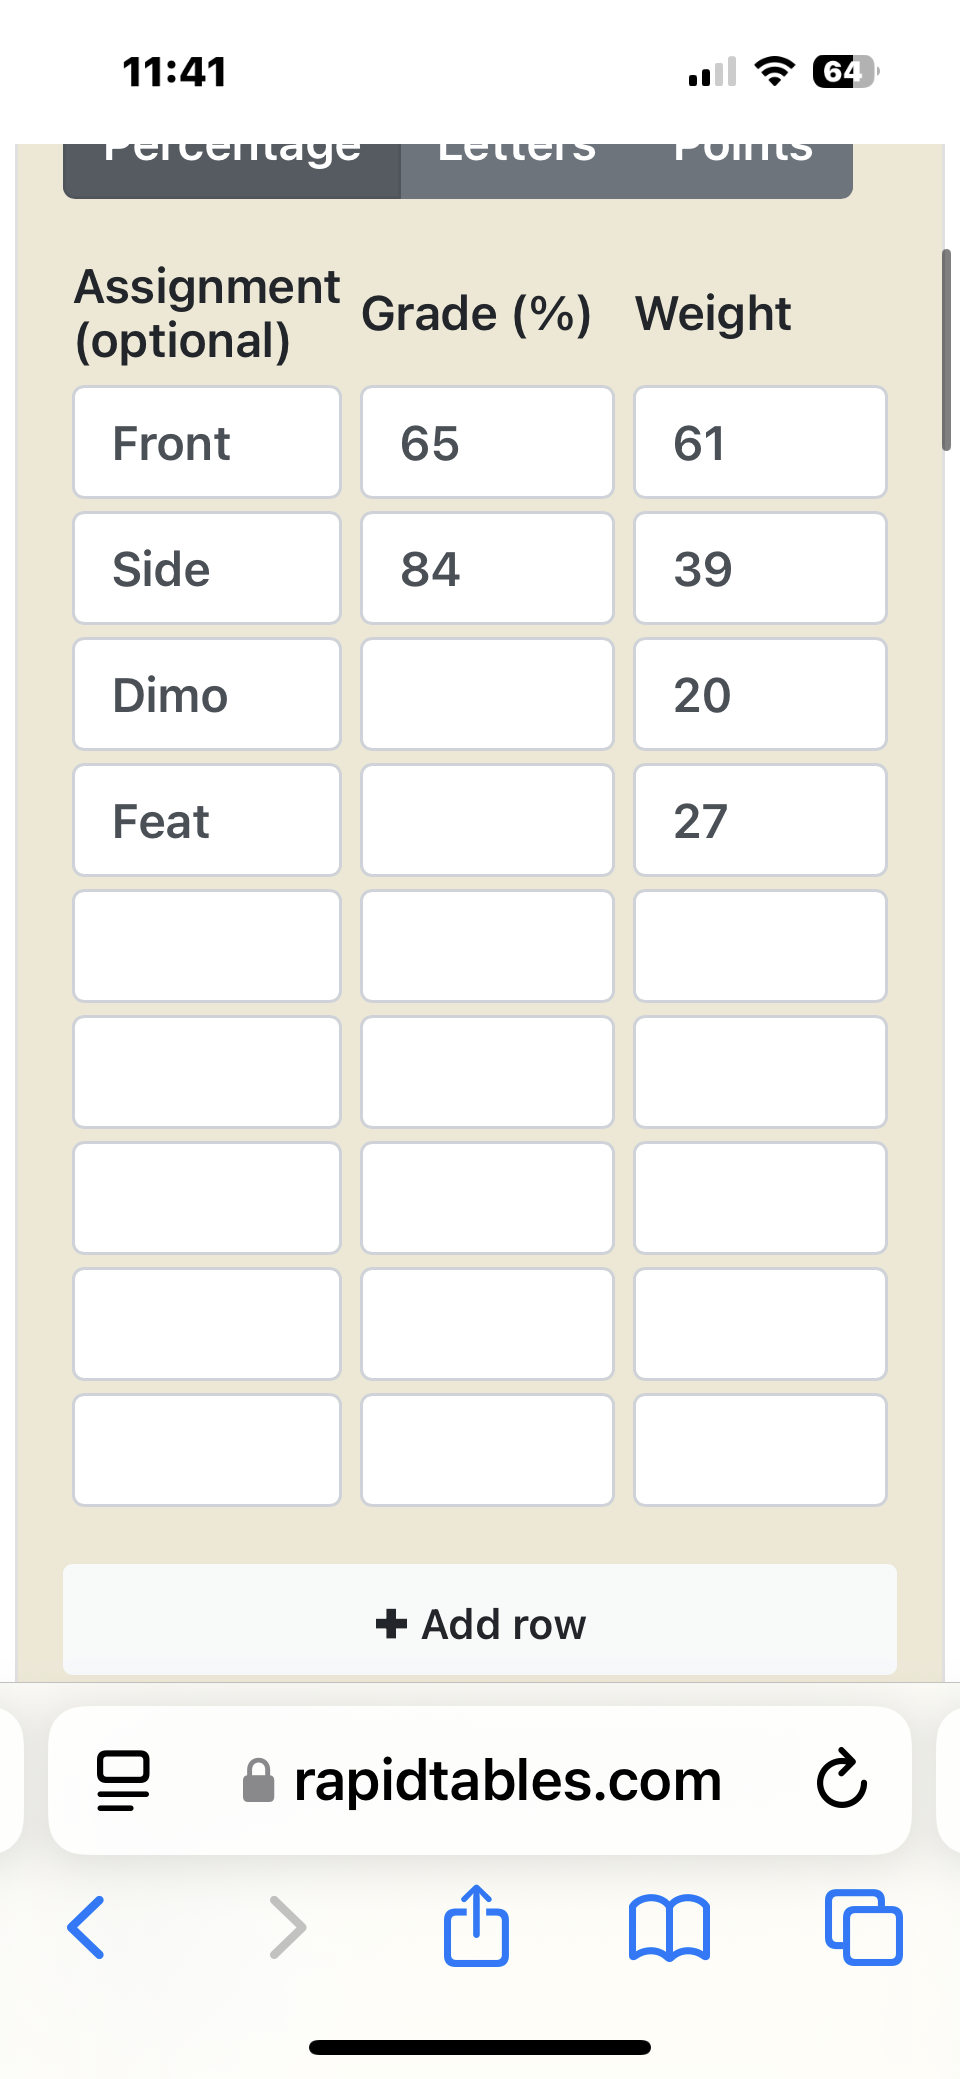Open the tabs overview icon

(x=864, y=1927)
